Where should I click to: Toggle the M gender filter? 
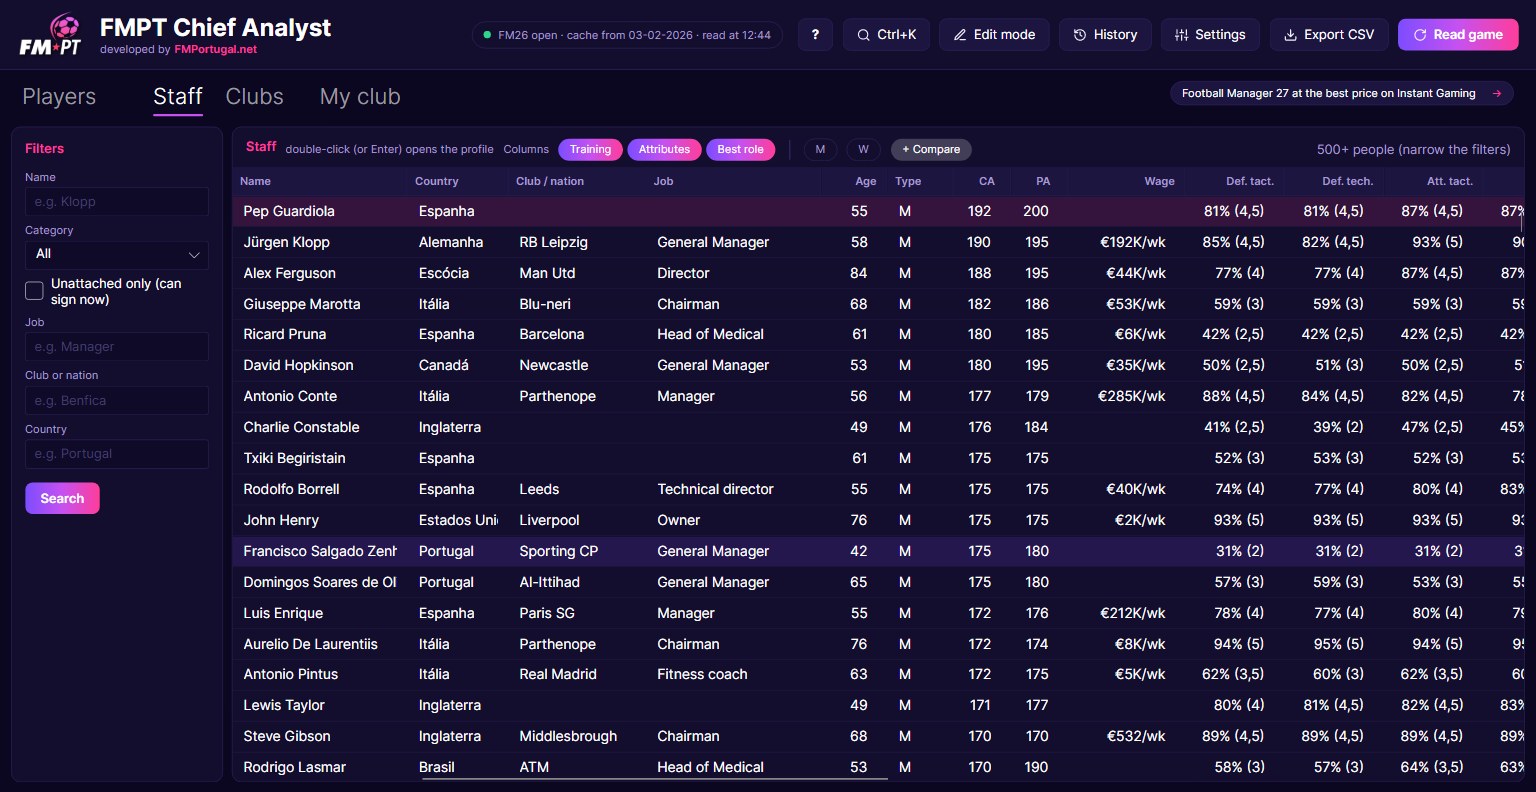click(x=820, y=150)
